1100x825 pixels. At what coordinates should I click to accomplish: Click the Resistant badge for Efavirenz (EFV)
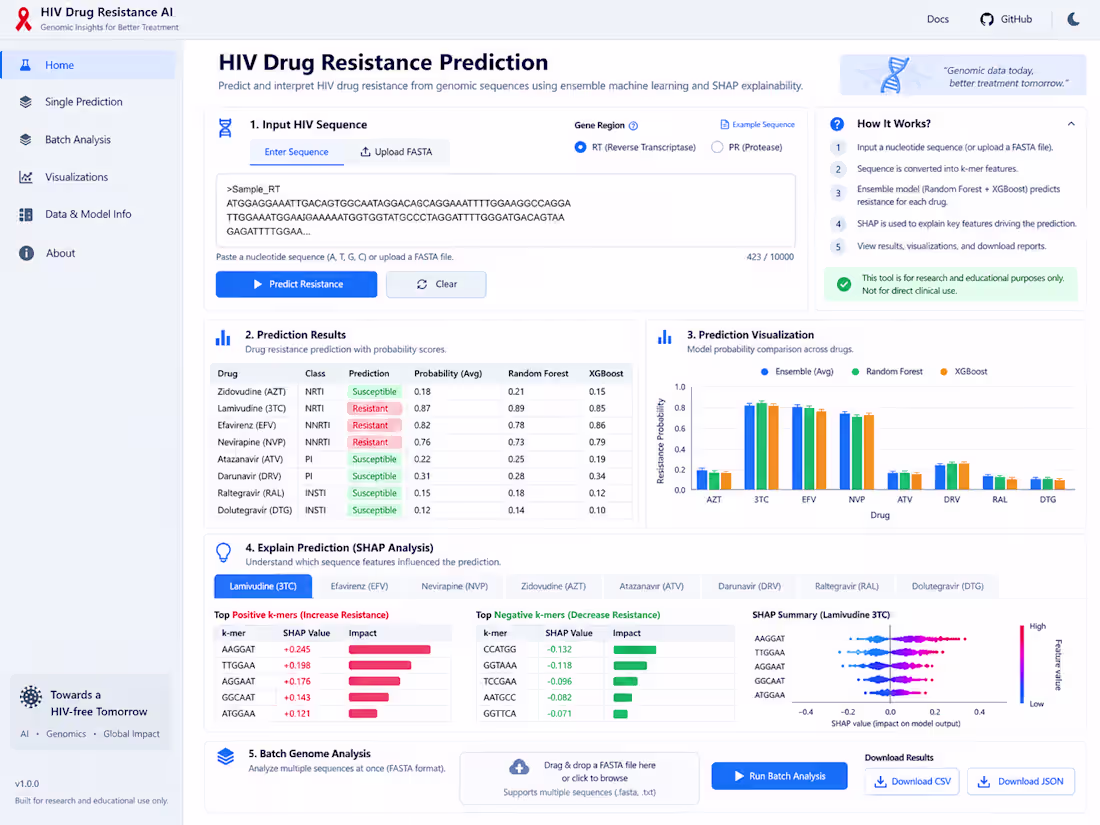[x=374, y=425]
